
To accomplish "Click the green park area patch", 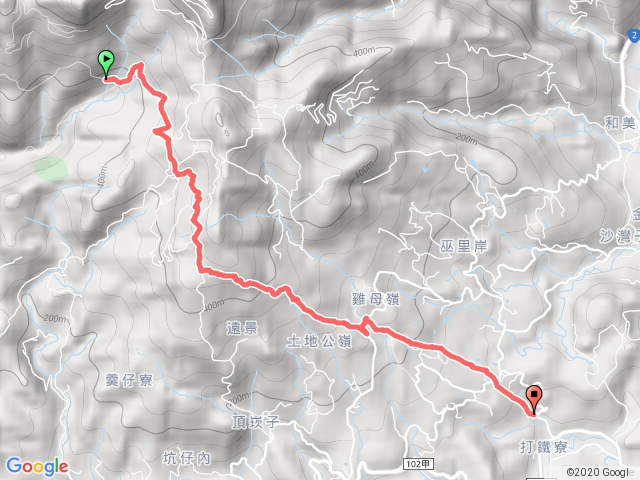I will pyautogui.click(x=51, y=169).
